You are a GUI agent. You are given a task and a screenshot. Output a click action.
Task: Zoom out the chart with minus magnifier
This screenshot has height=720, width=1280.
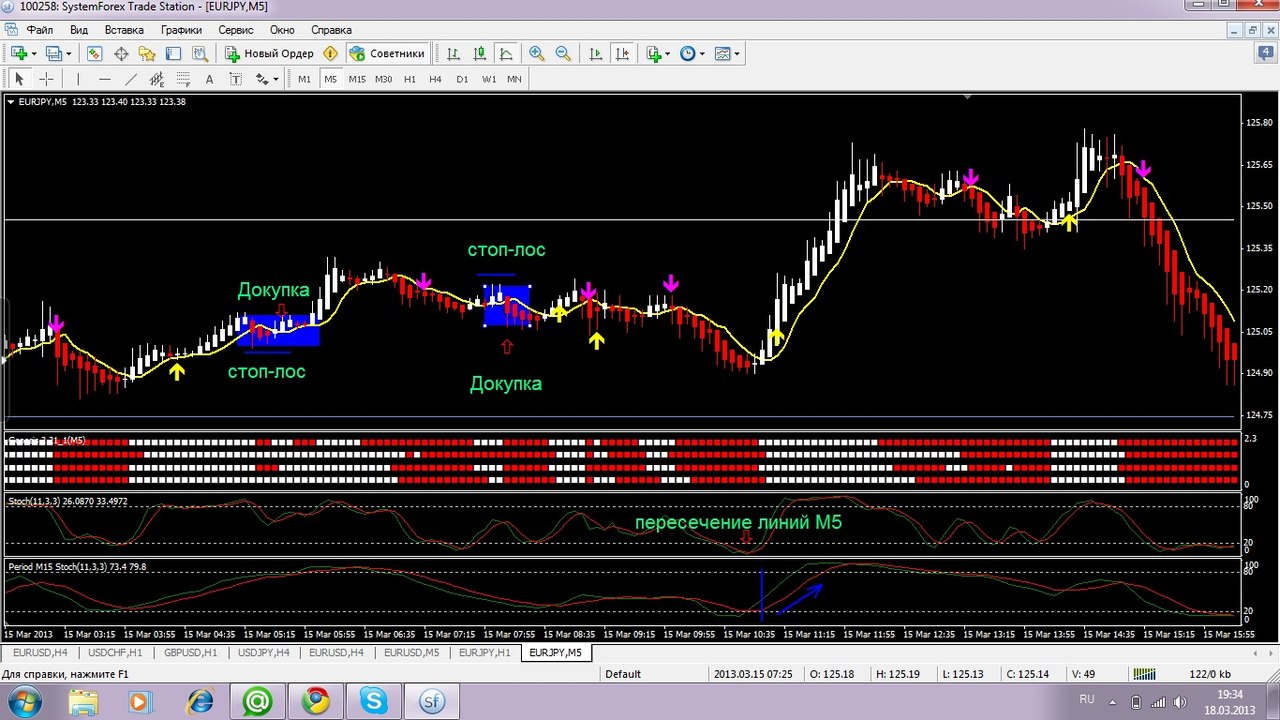point(563,53)
